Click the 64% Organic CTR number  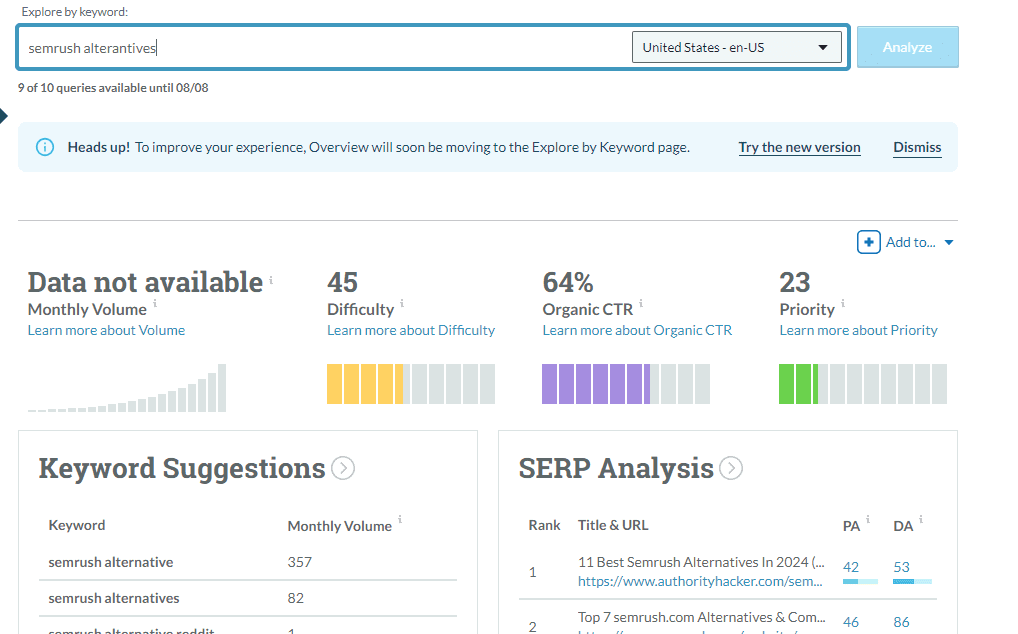pyautogui.click(x=567, y=282)
